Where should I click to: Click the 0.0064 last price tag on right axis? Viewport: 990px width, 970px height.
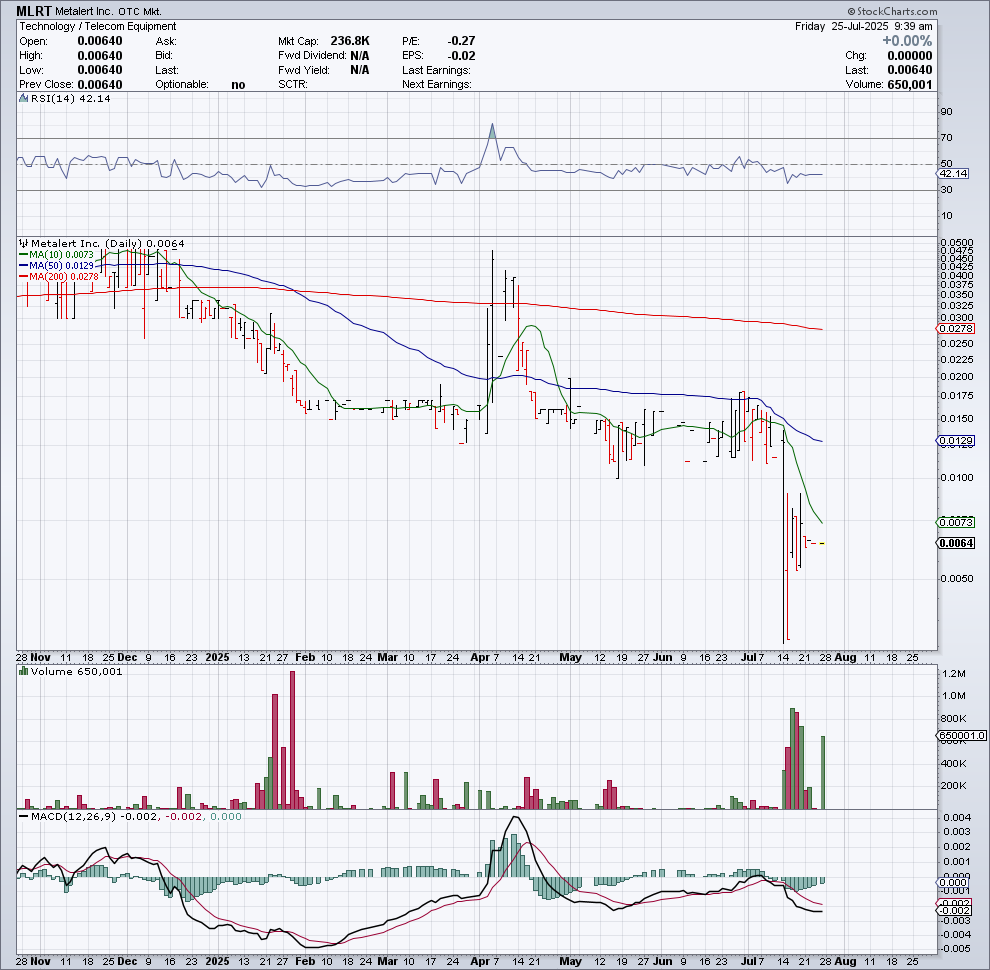[955, 543]
